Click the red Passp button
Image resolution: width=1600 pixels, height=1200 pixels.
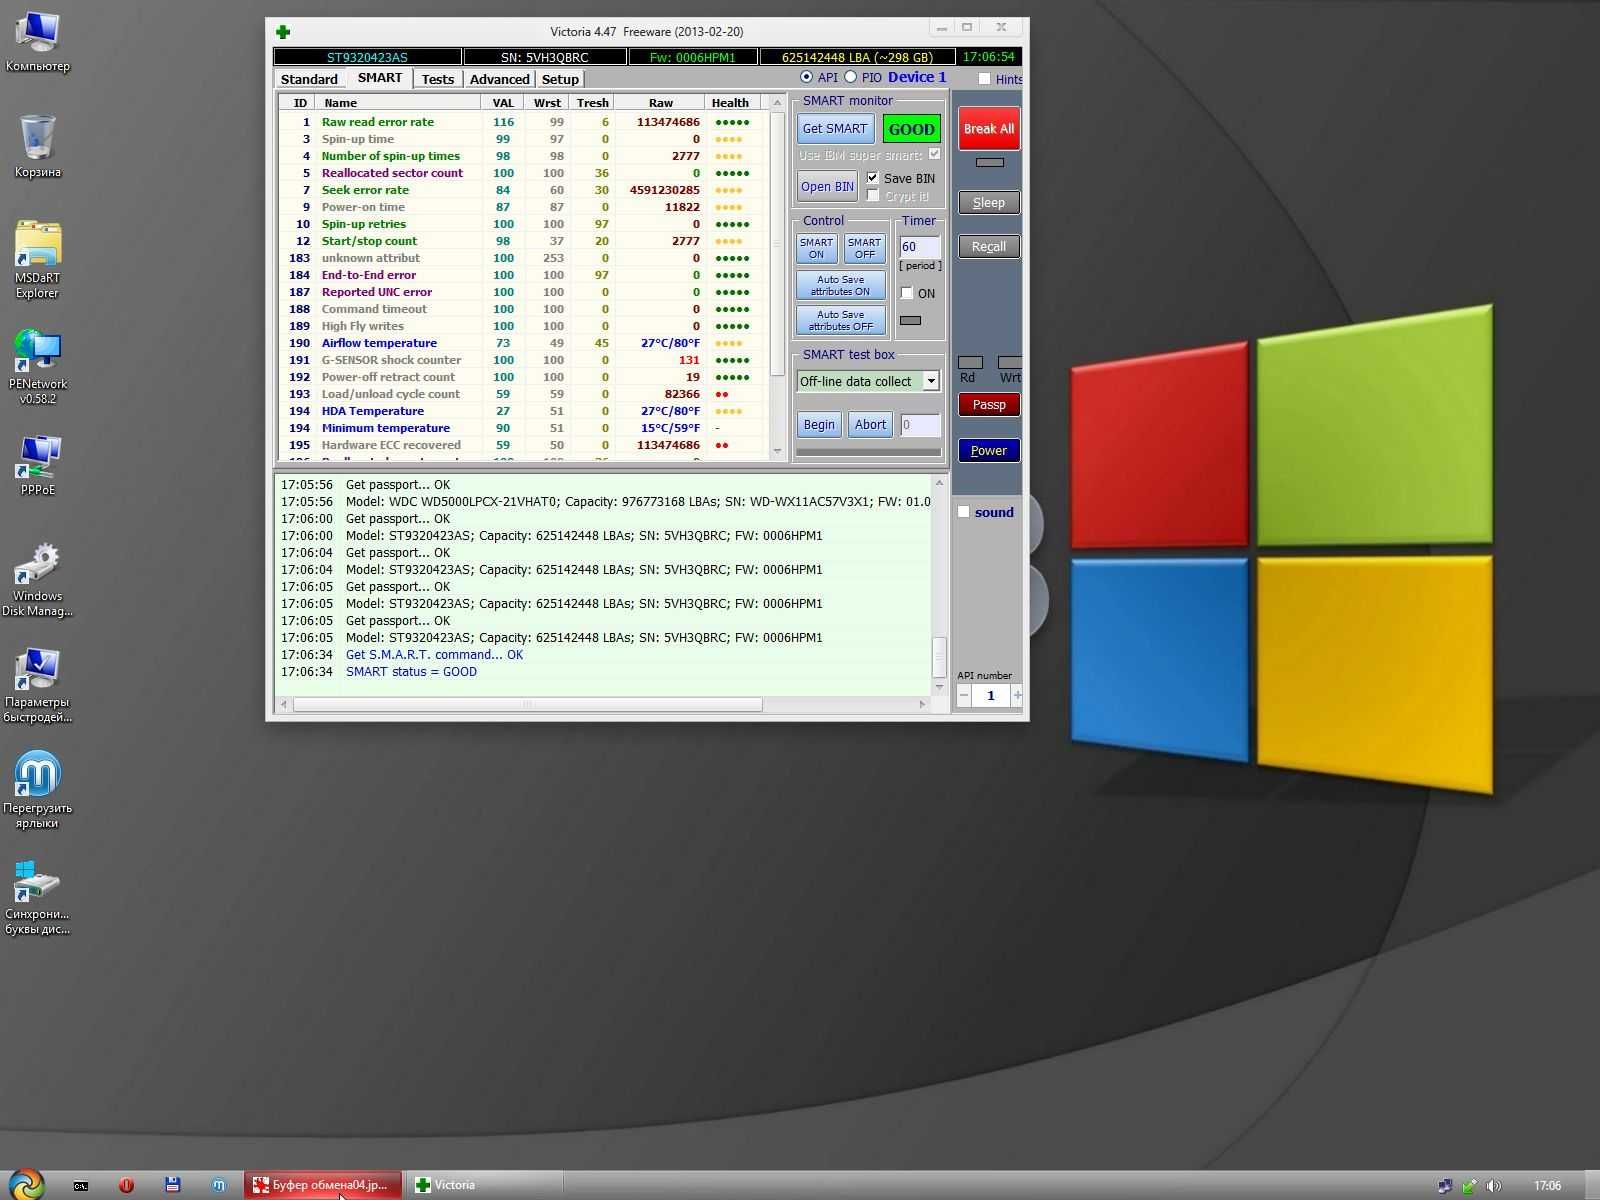click(989, 404)
